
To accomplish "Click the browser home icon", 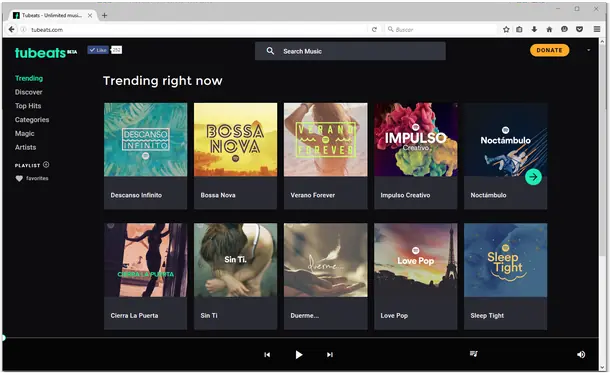I will [549, 30].
